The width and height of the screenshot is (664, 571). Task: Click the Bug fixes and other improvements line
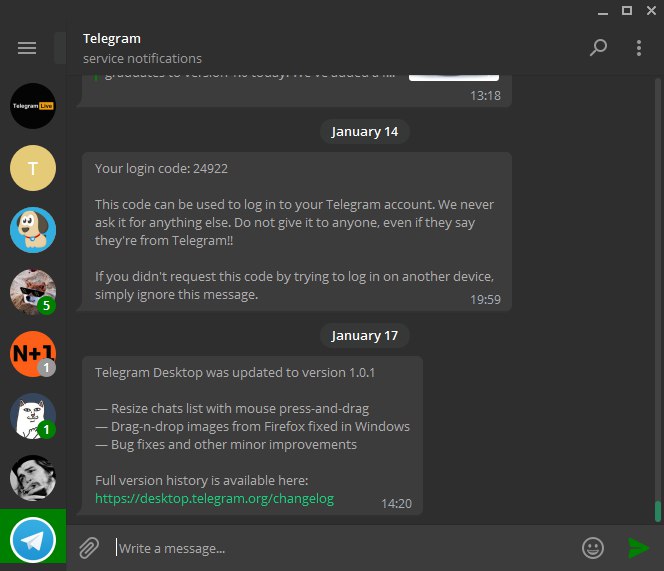point(226,445)
